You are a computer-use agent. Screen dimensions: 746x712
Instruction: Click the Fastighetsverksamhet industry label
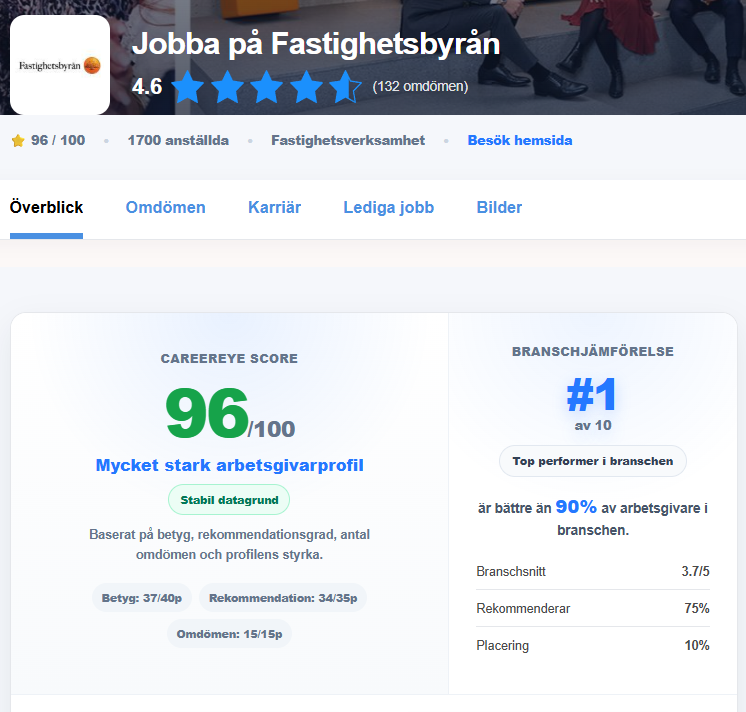point(348,140)
